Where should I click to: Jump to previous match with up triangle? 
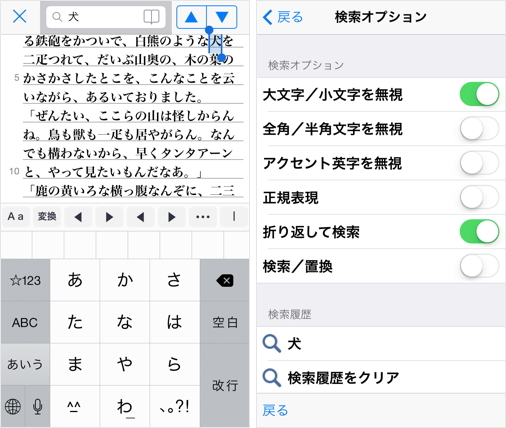point(191,17)
